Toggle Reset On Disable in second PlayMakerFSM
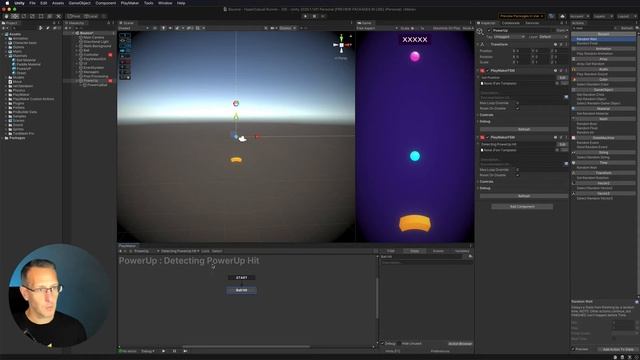 517,175
